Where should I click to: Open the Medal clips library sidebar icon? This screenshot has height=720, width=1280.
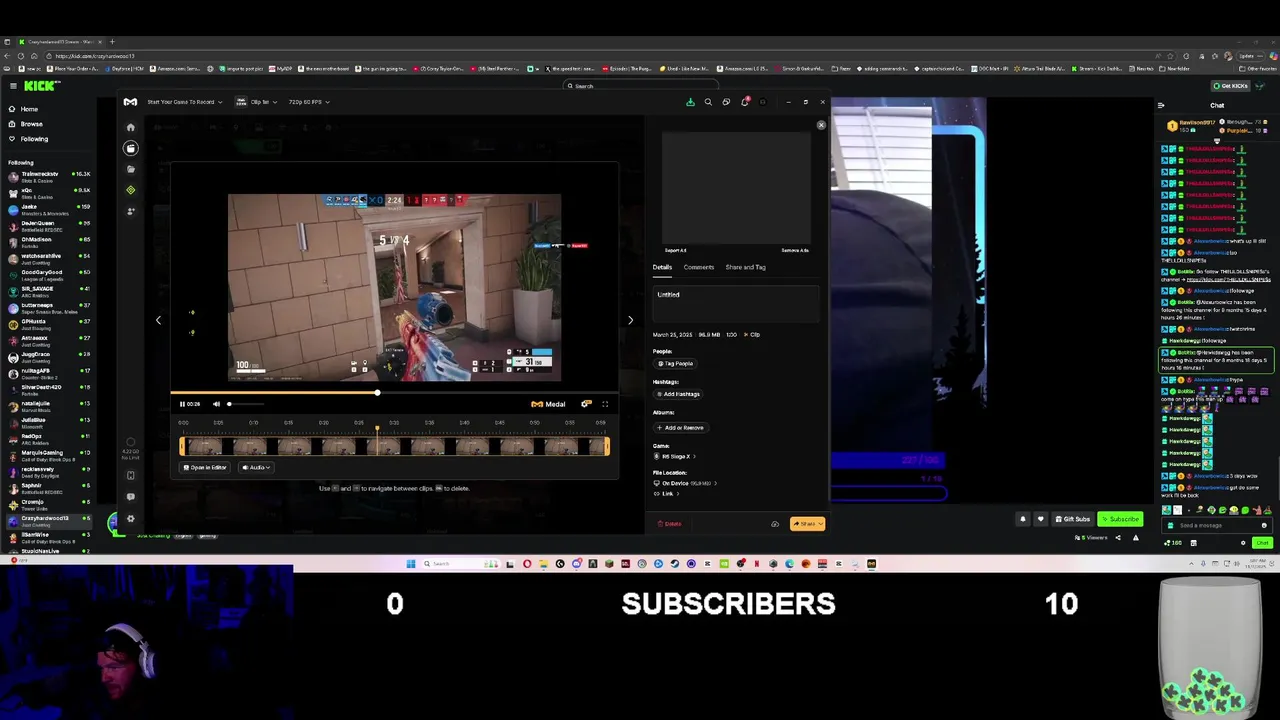(x=130, y=148)
